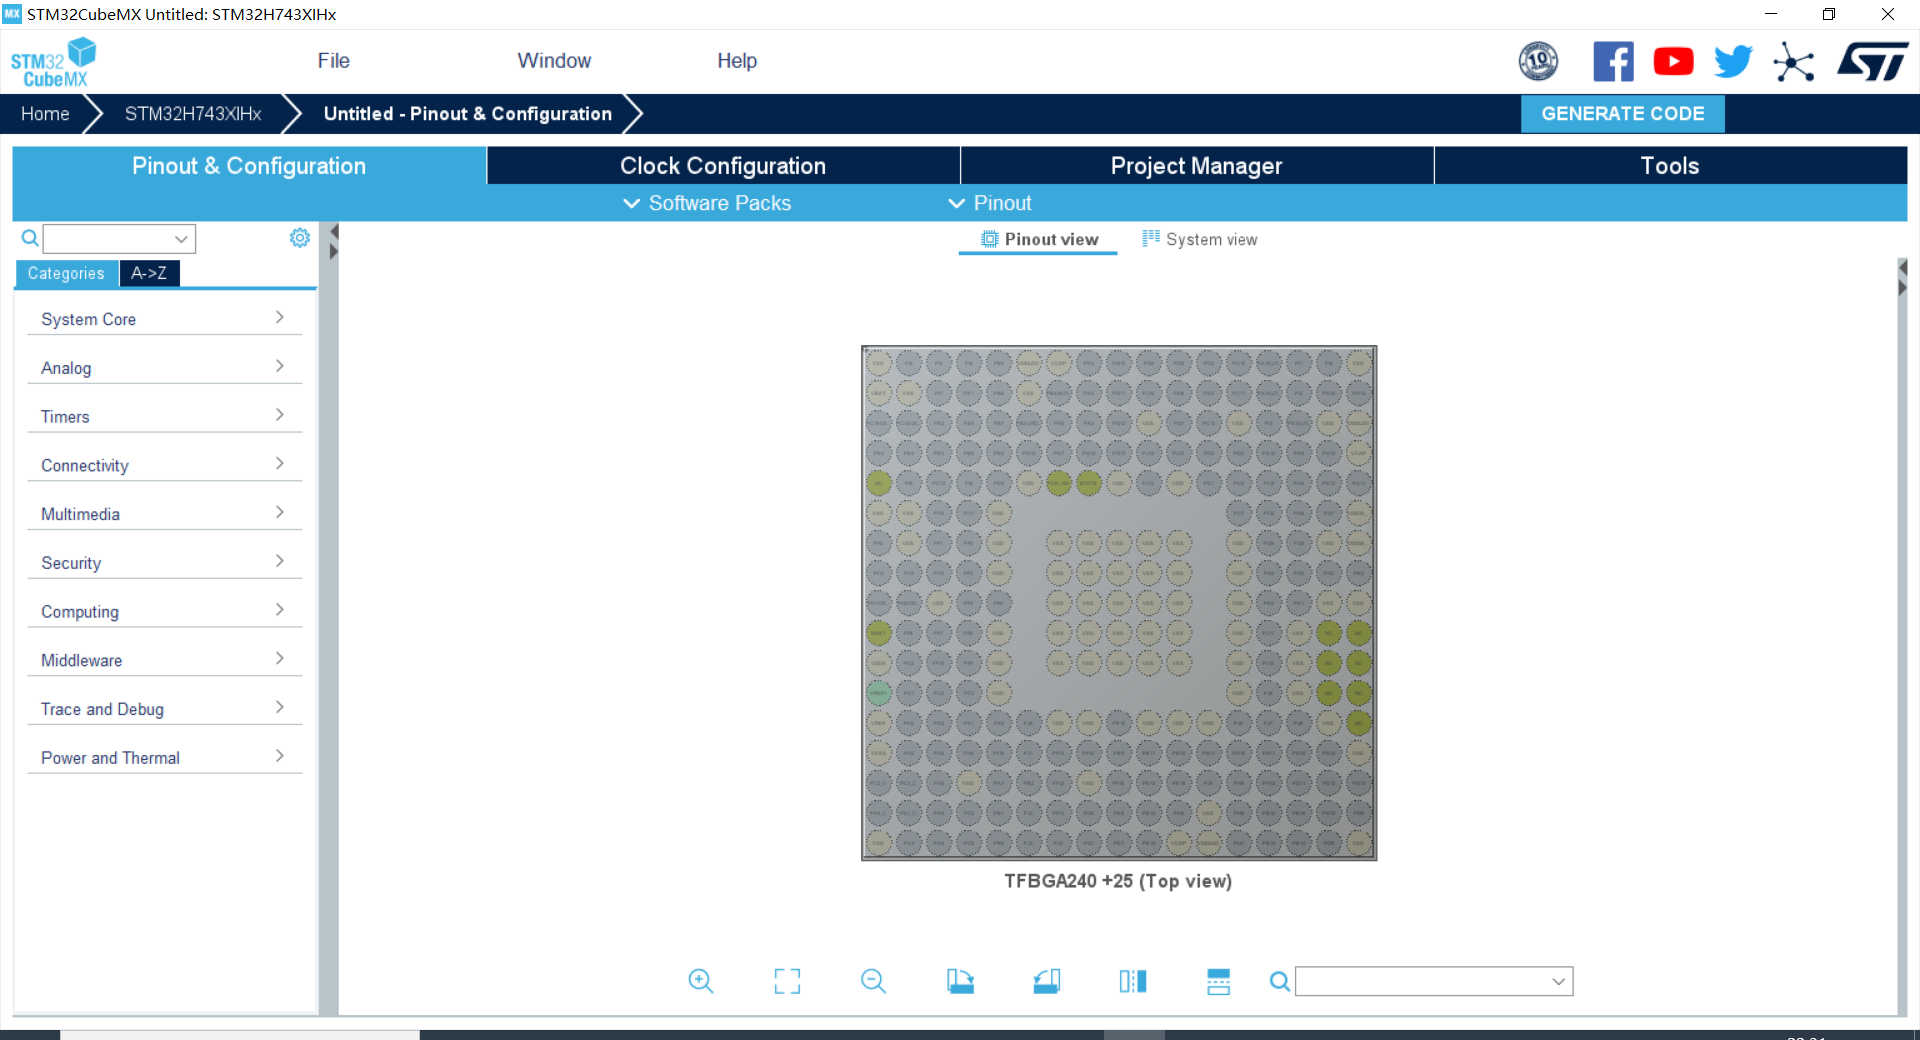Expand the Timers category
The height and width of the screenshot is (1040, 1920).
pyautogui.click(x=165, y=417)
